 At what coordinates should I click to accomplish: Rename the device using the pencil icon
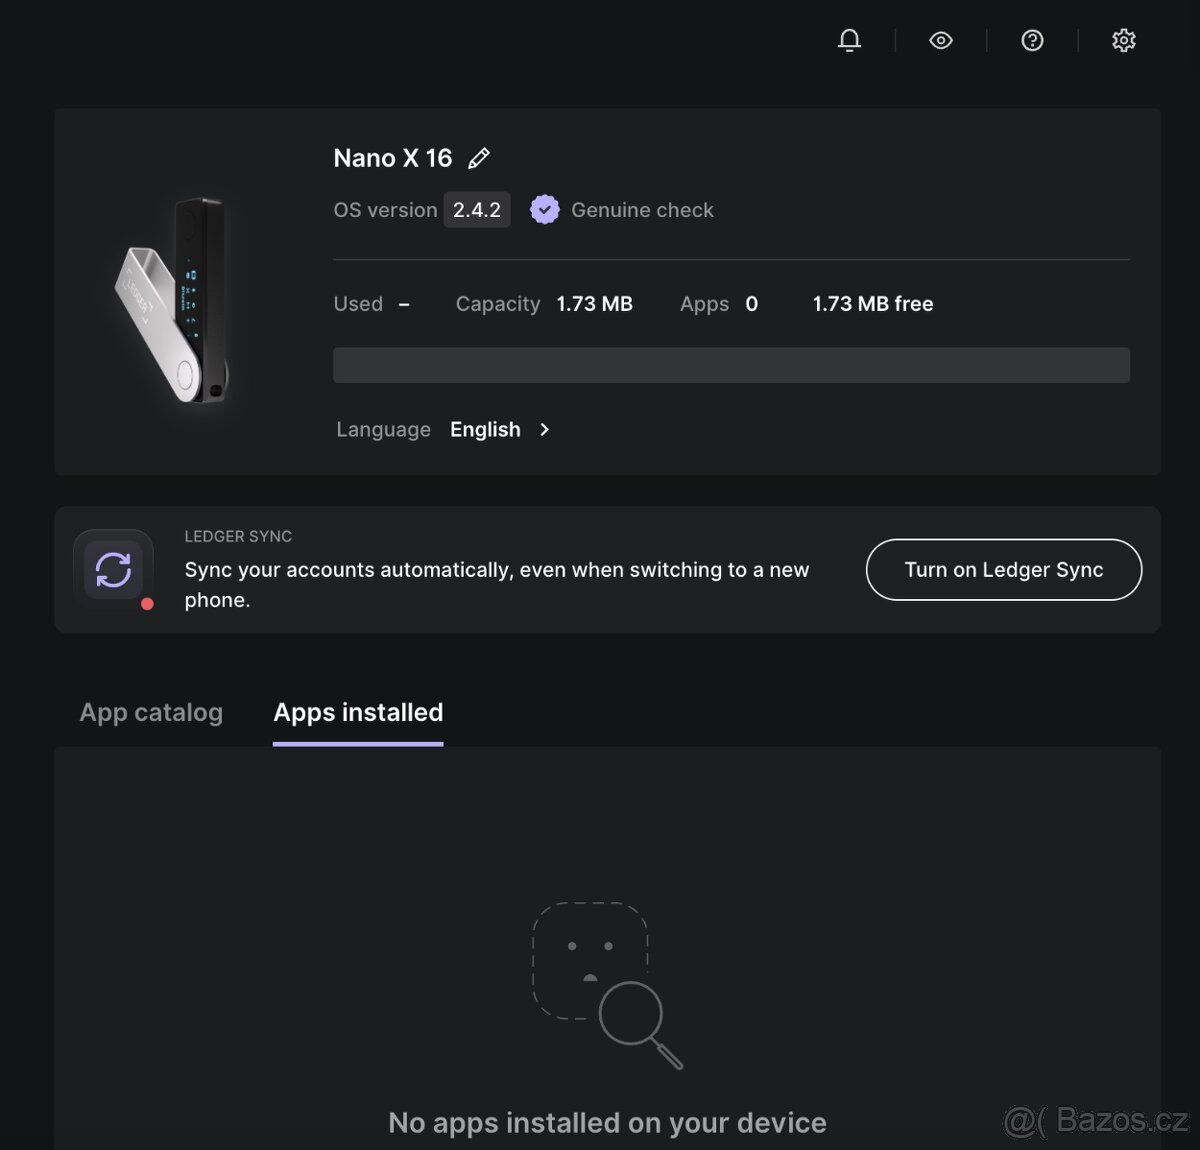click(x=479, y=158)
